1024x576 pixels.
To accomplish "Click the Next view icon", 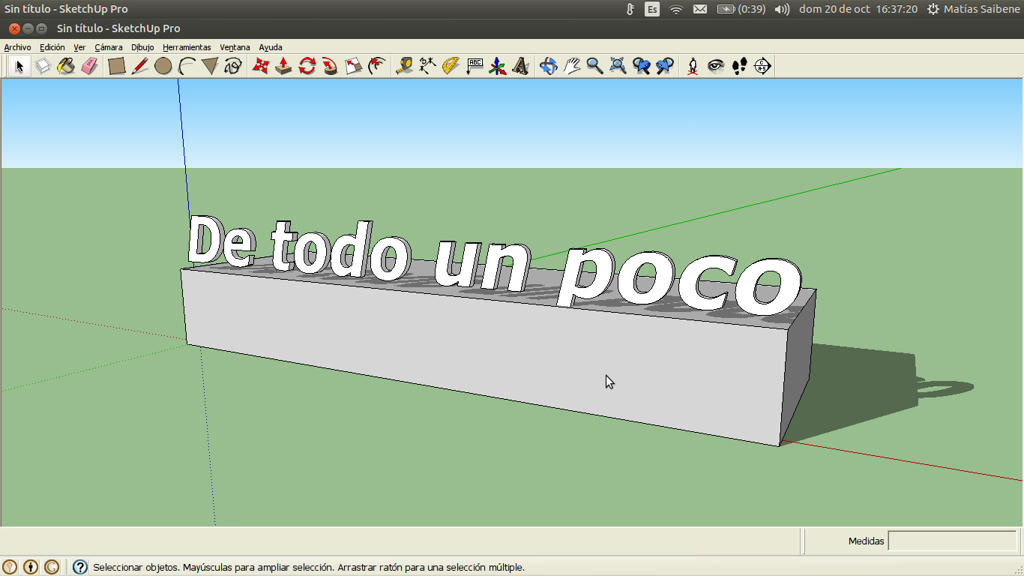I will tap(665, 66).
